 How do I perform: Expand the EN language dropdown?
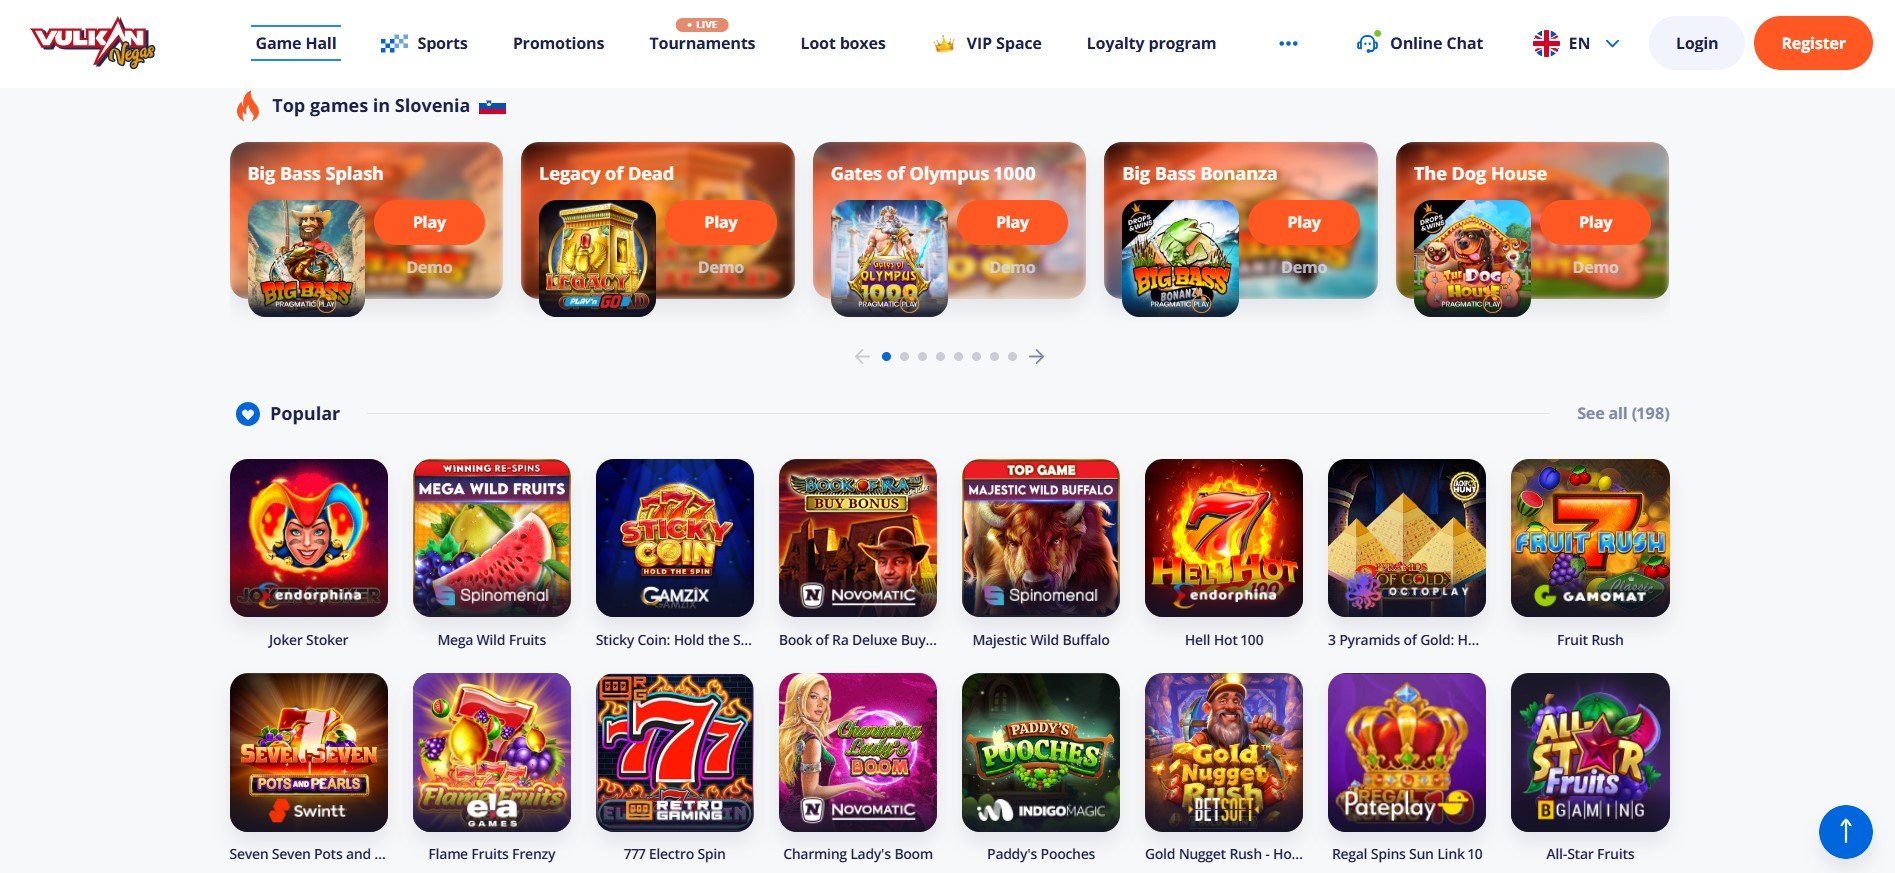[x=1612, y=44]
